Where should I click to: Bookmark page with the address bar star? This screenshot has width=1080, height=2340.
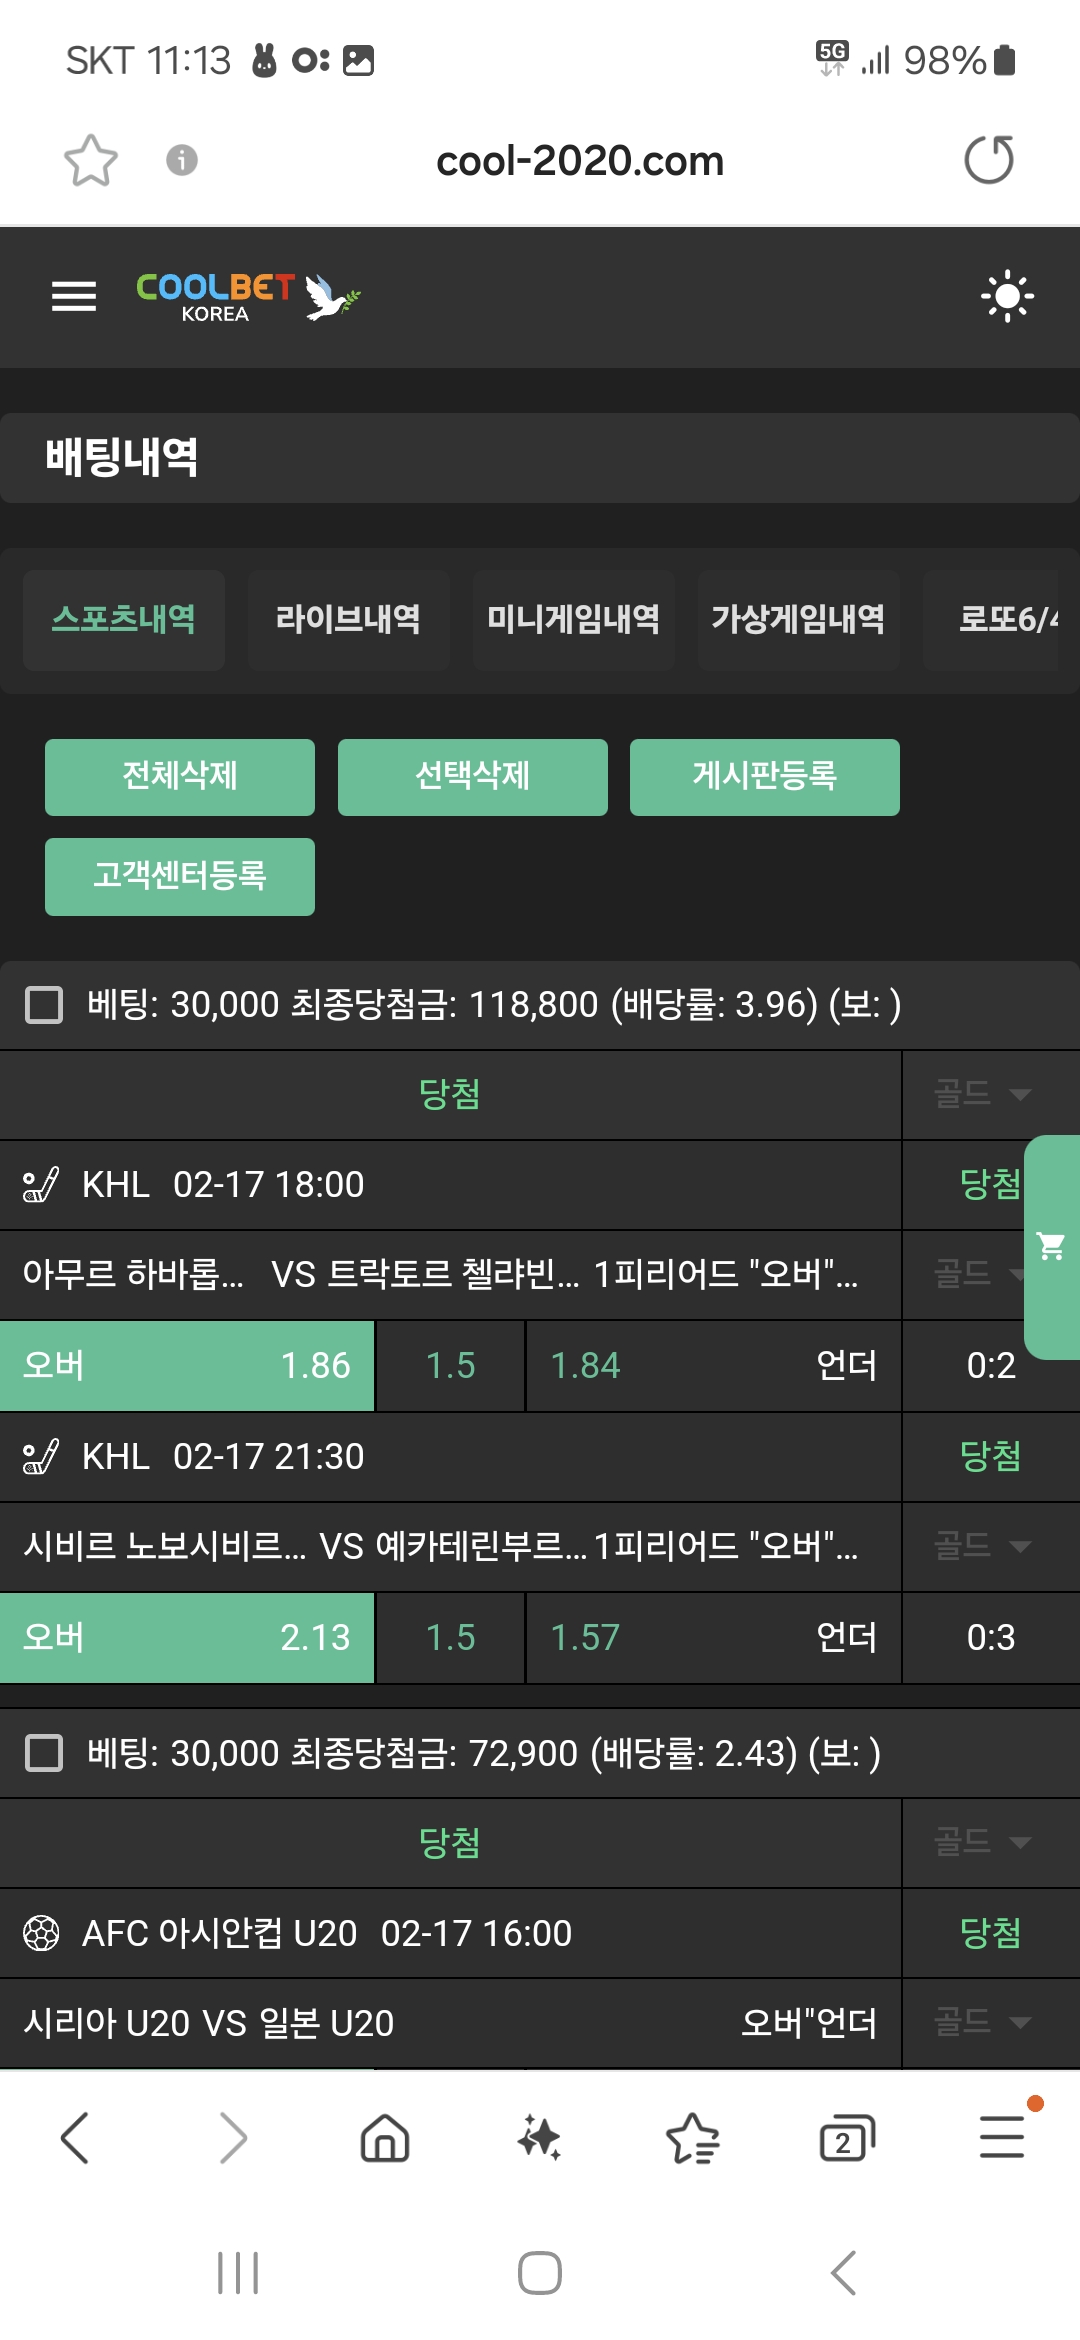[91, 160]
